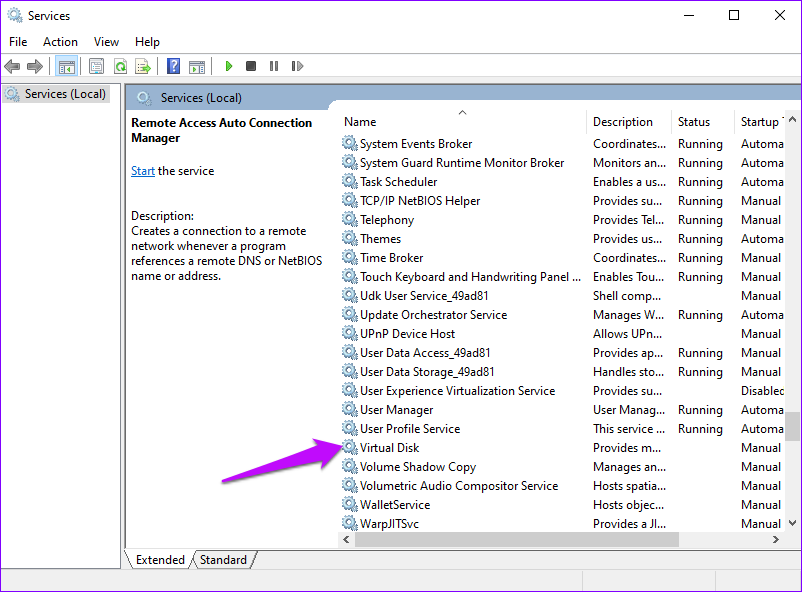Image resolution: width=802 pixels, height=592 pixels.
Task: Click 'Provides a JI...' description cell
Action: point(628,523)
